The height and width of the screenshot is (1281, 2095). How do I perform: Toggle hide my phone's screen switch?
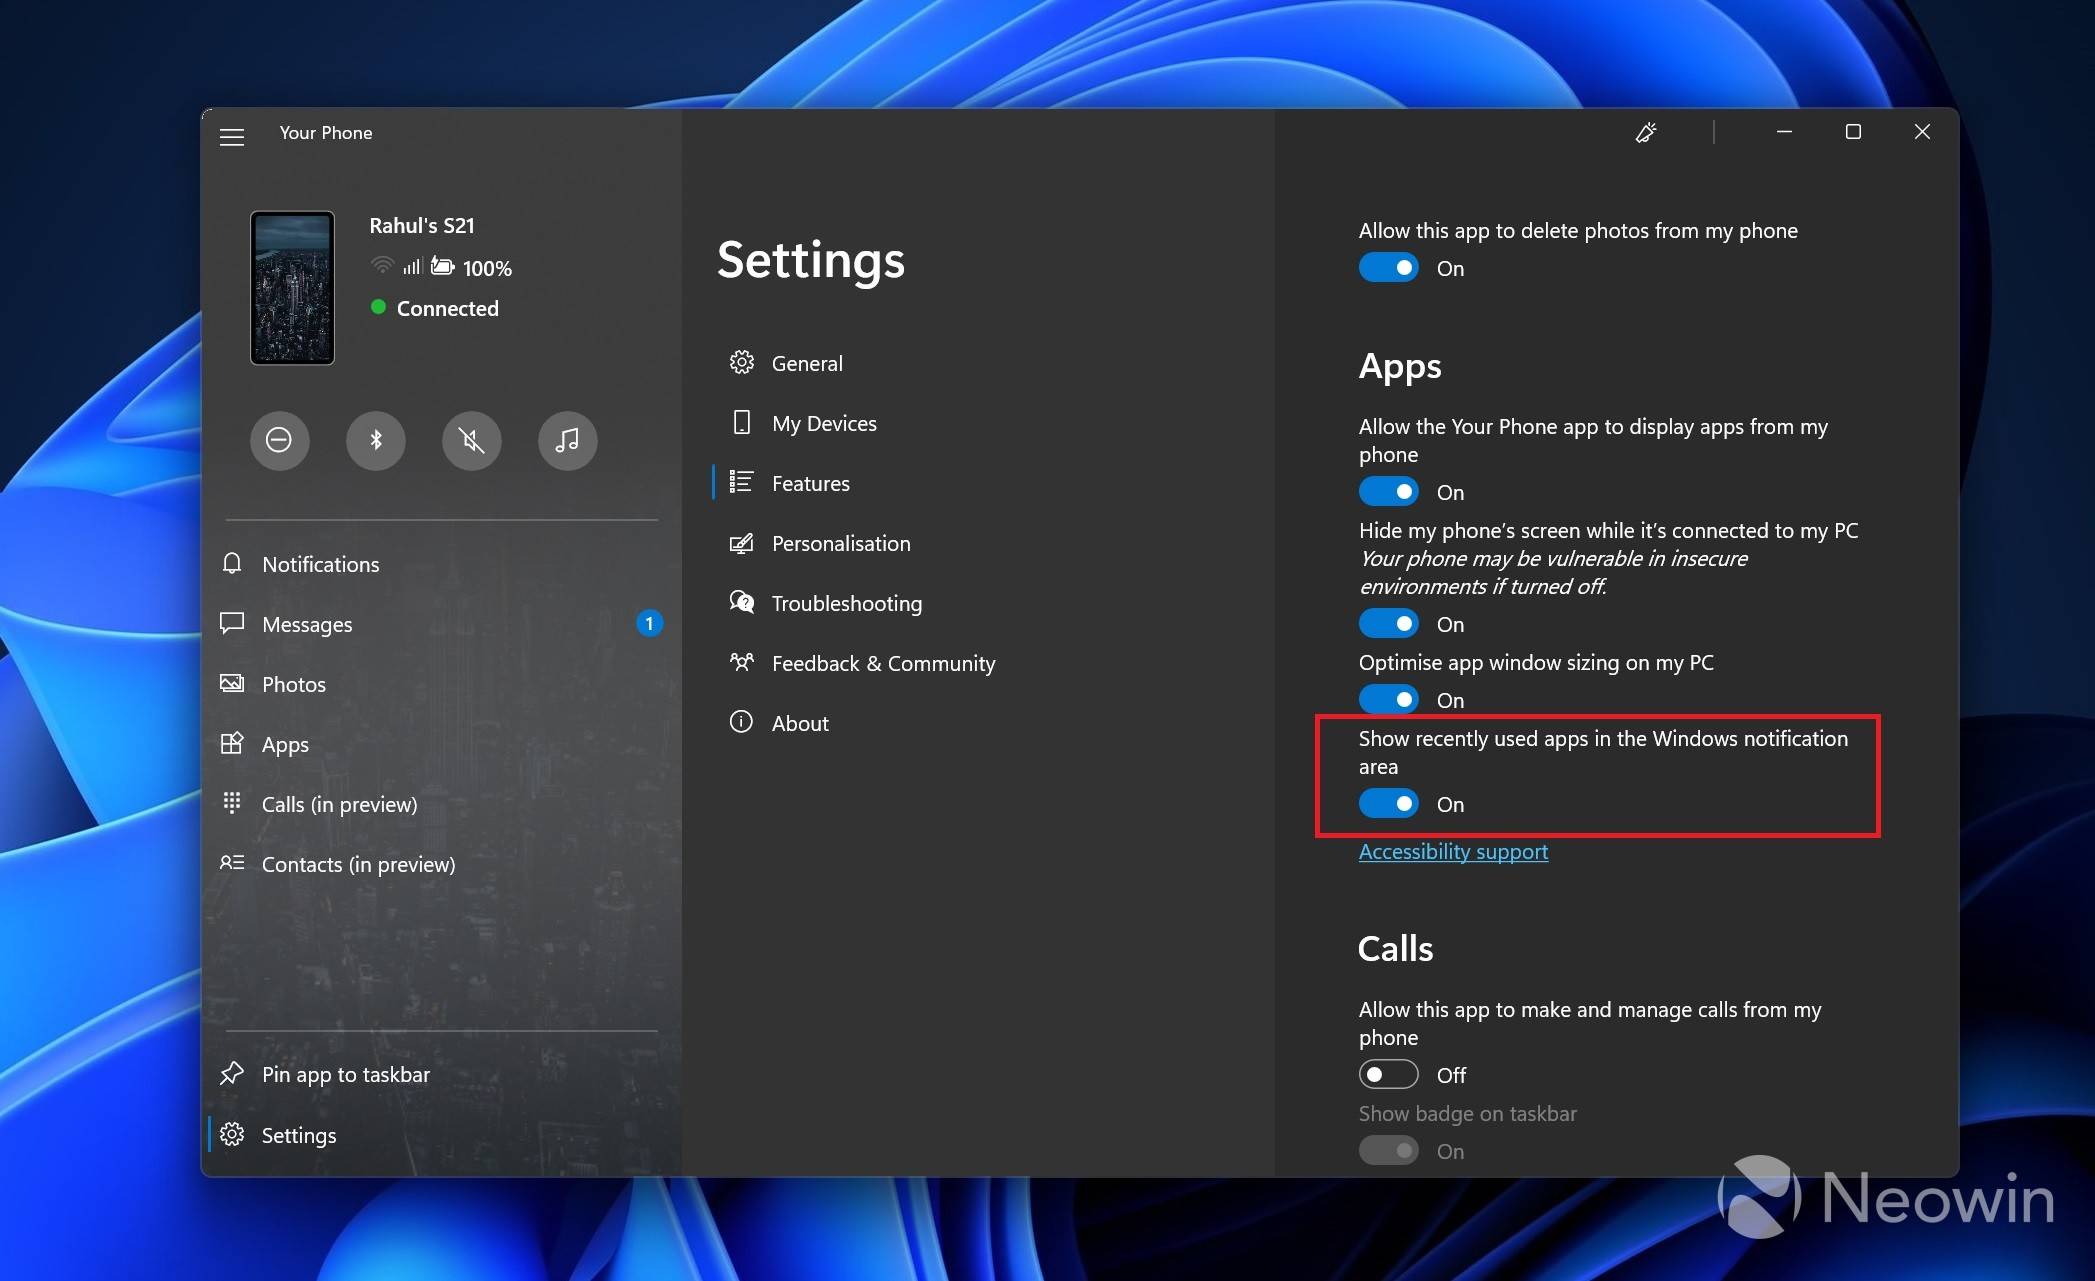[1388, 624]
